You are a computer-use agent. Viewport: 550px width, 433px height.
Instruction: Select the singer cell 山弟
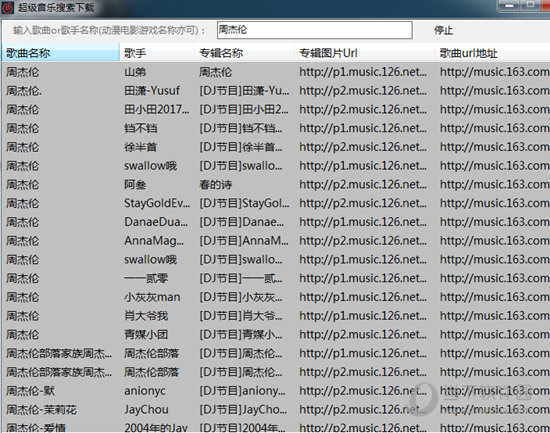coord(135,72)
